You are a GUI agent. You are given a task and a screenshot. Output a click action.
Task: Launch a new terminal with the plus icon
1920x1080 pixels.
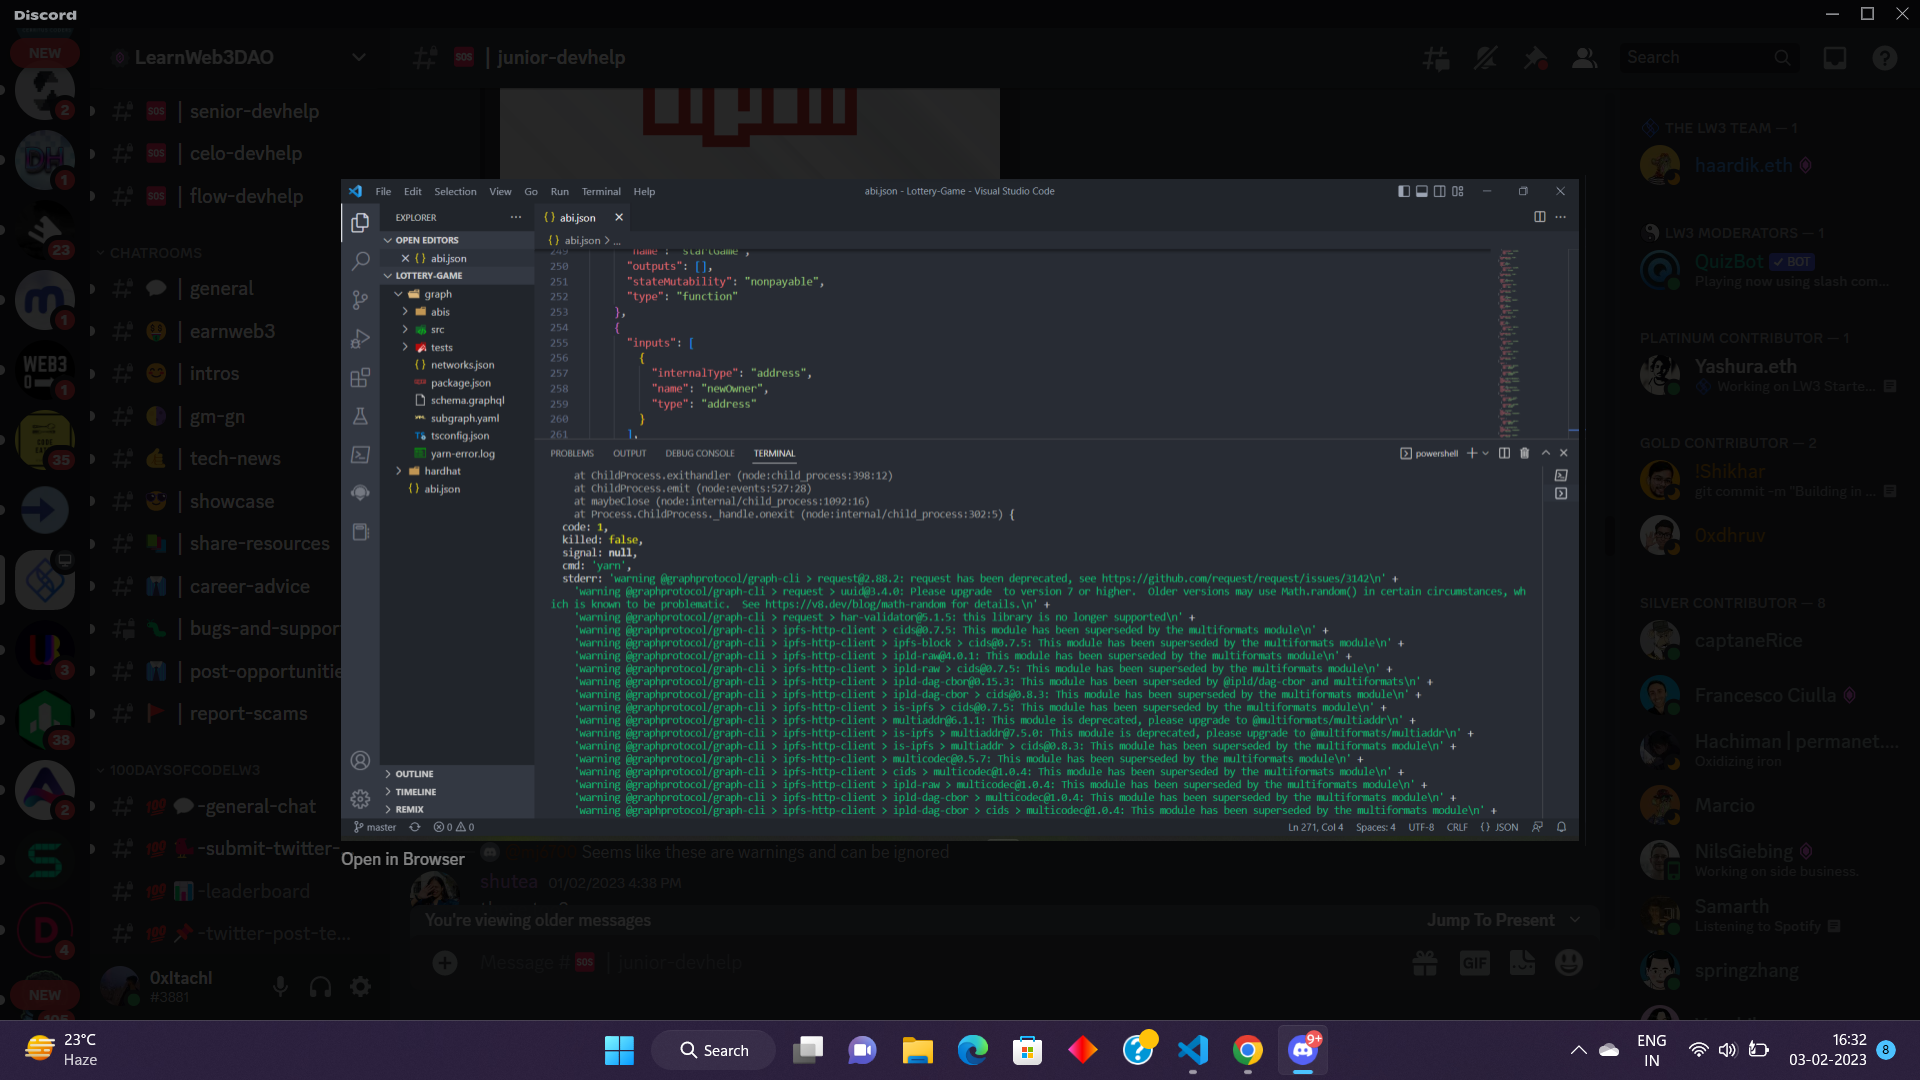pos(1470,452)
